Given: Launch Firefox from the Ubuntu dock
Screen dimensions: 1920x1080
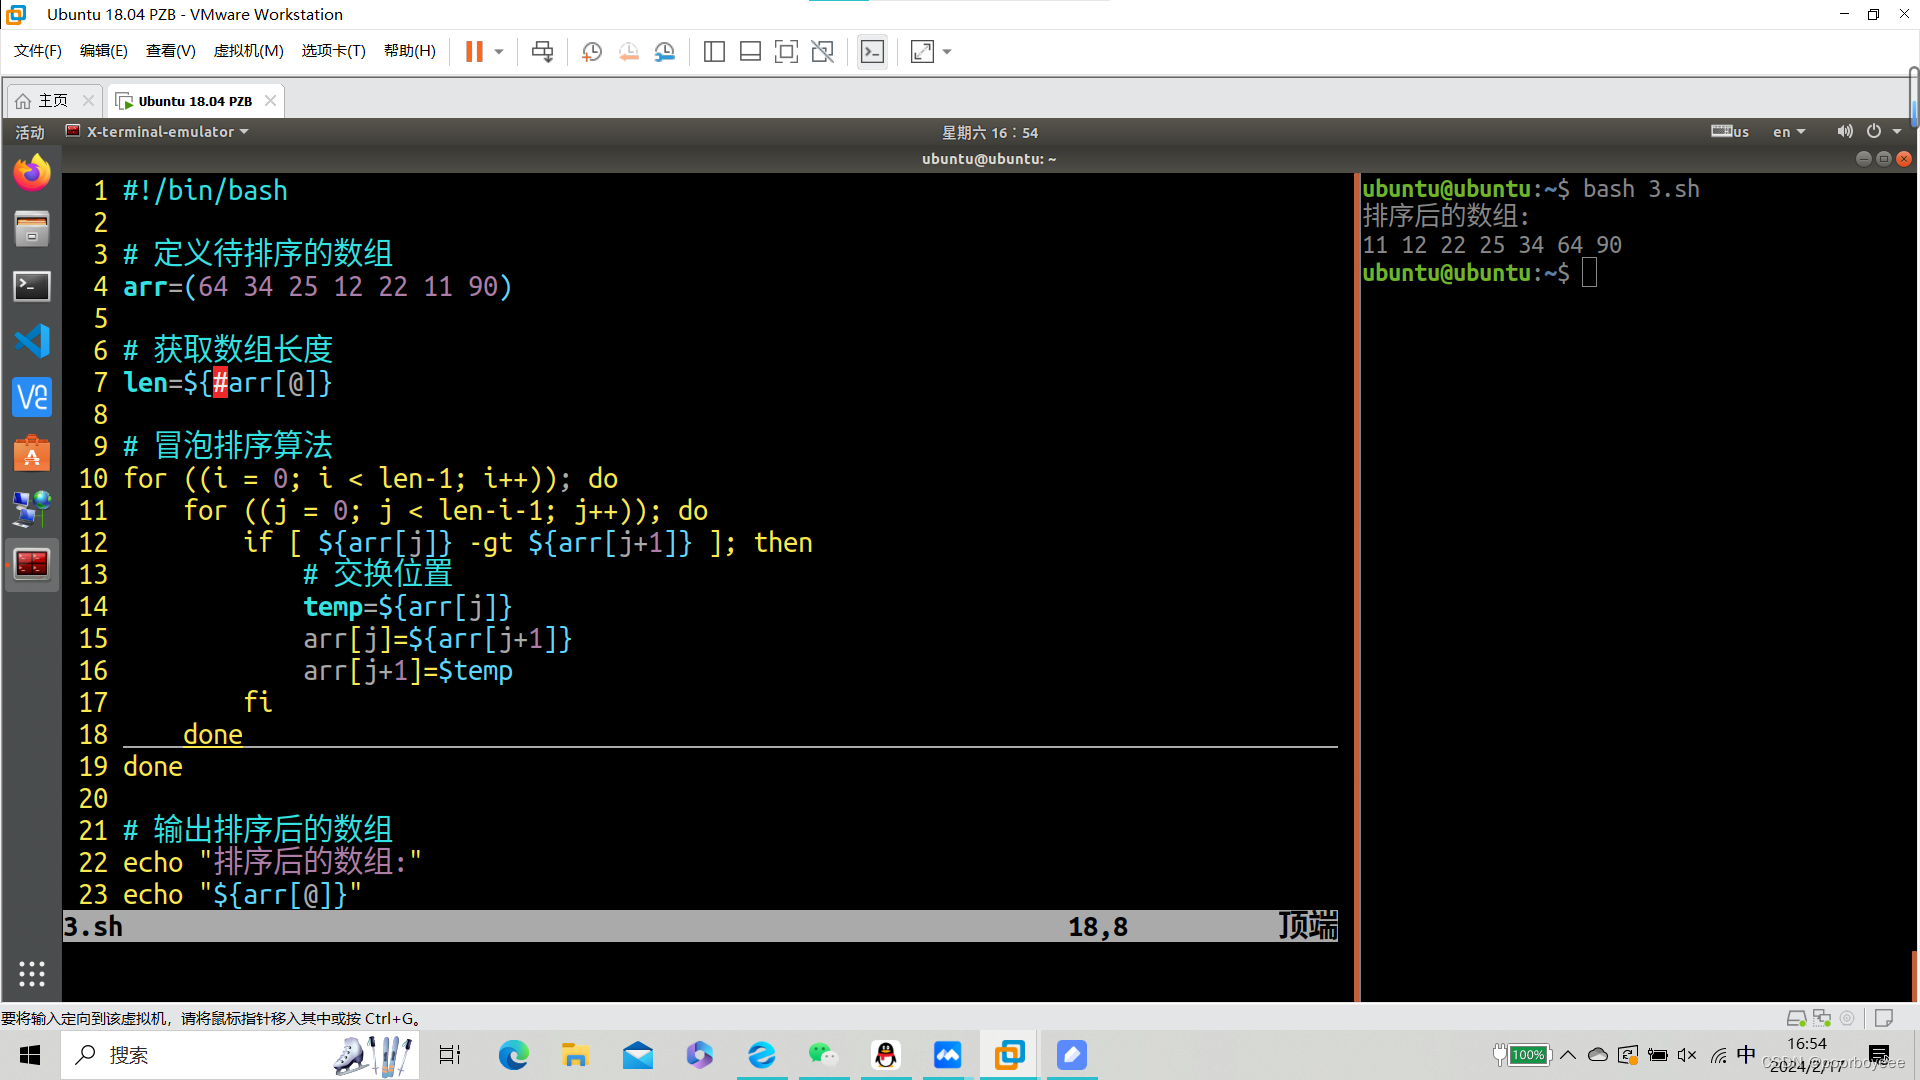Looking at the screenshot, I should [32, 174].
